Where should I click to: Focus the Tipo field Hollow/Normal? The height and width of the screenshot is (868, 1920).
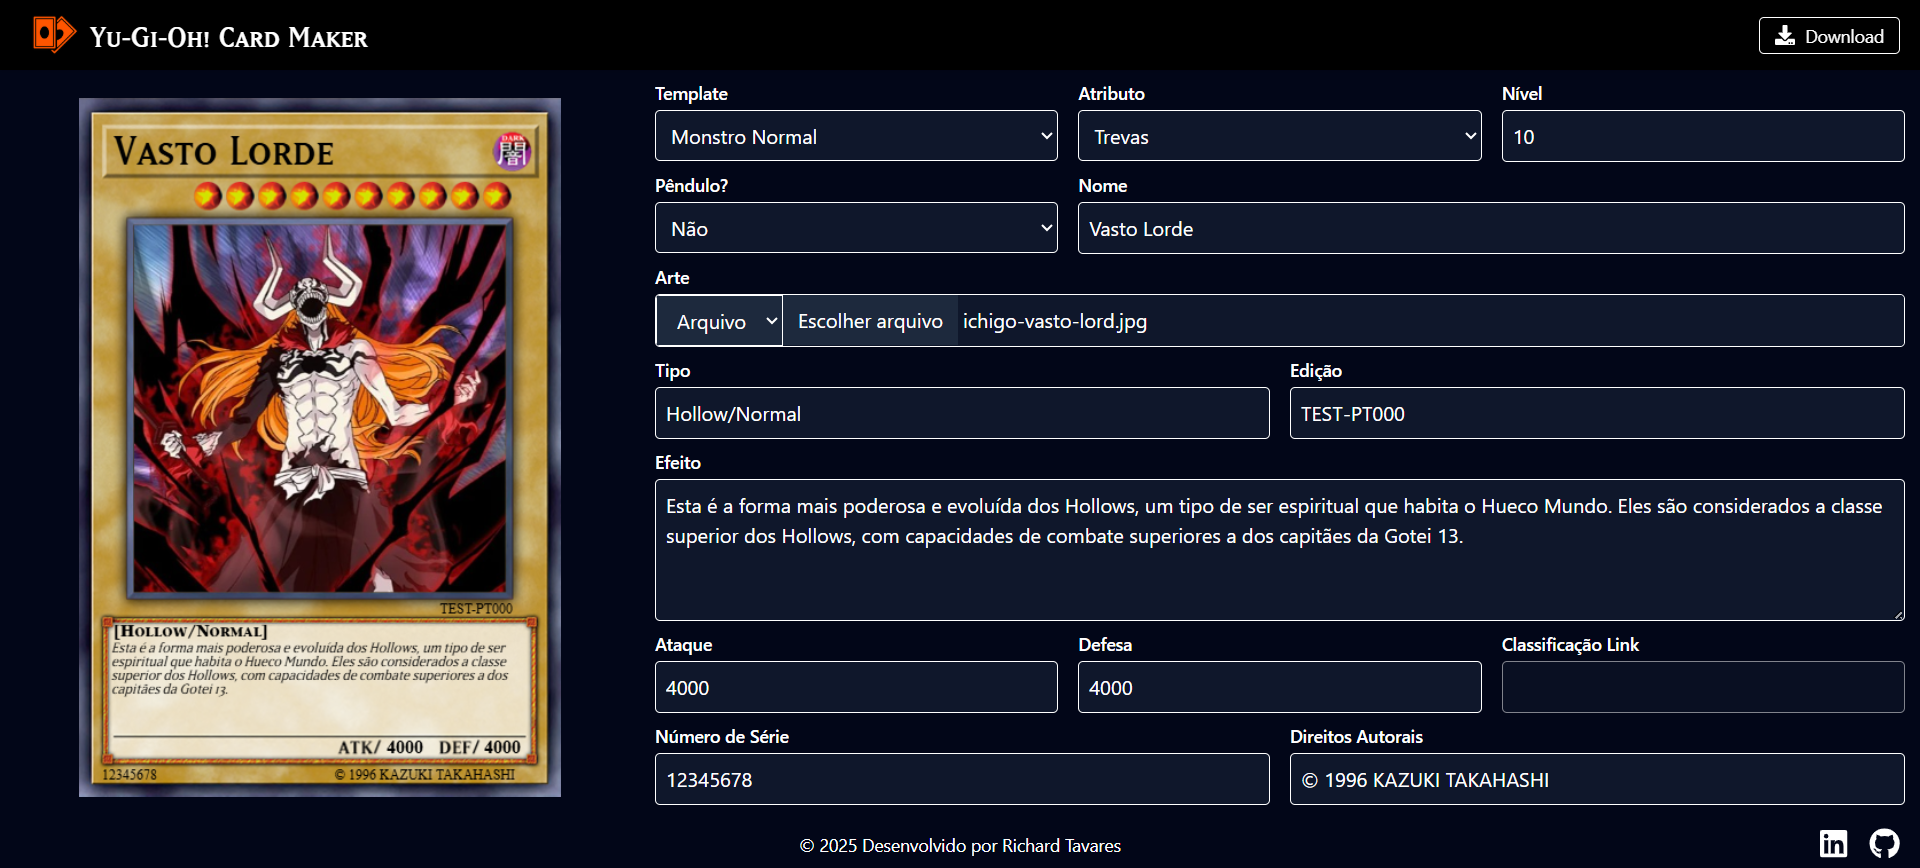tap(962, 413)
